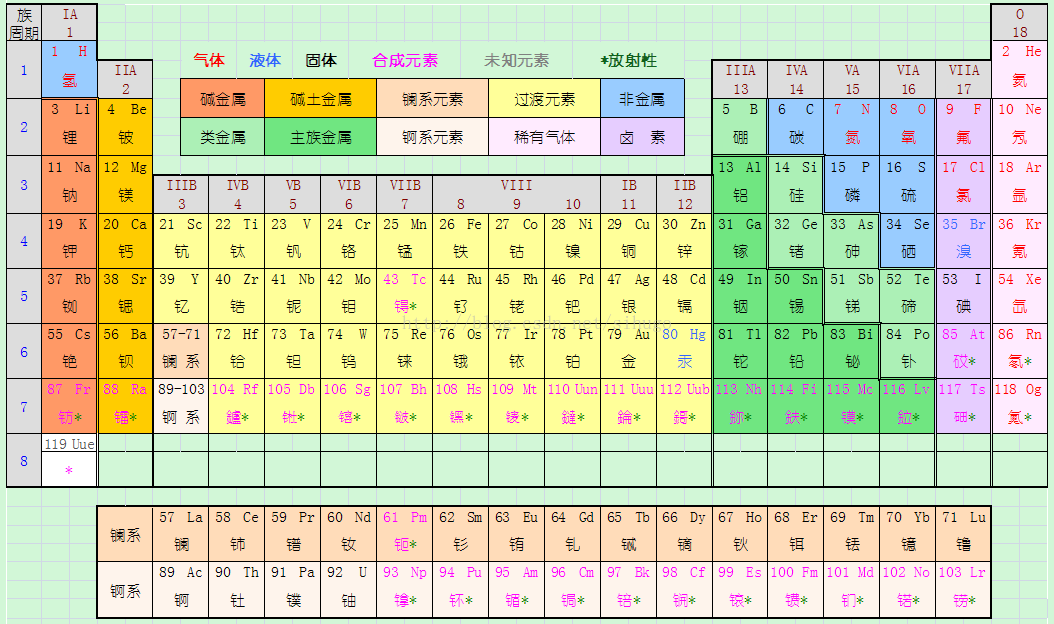The image size is (1054, 624).
Task: Click the boron cell 5 B
Action: pos(739,127)
